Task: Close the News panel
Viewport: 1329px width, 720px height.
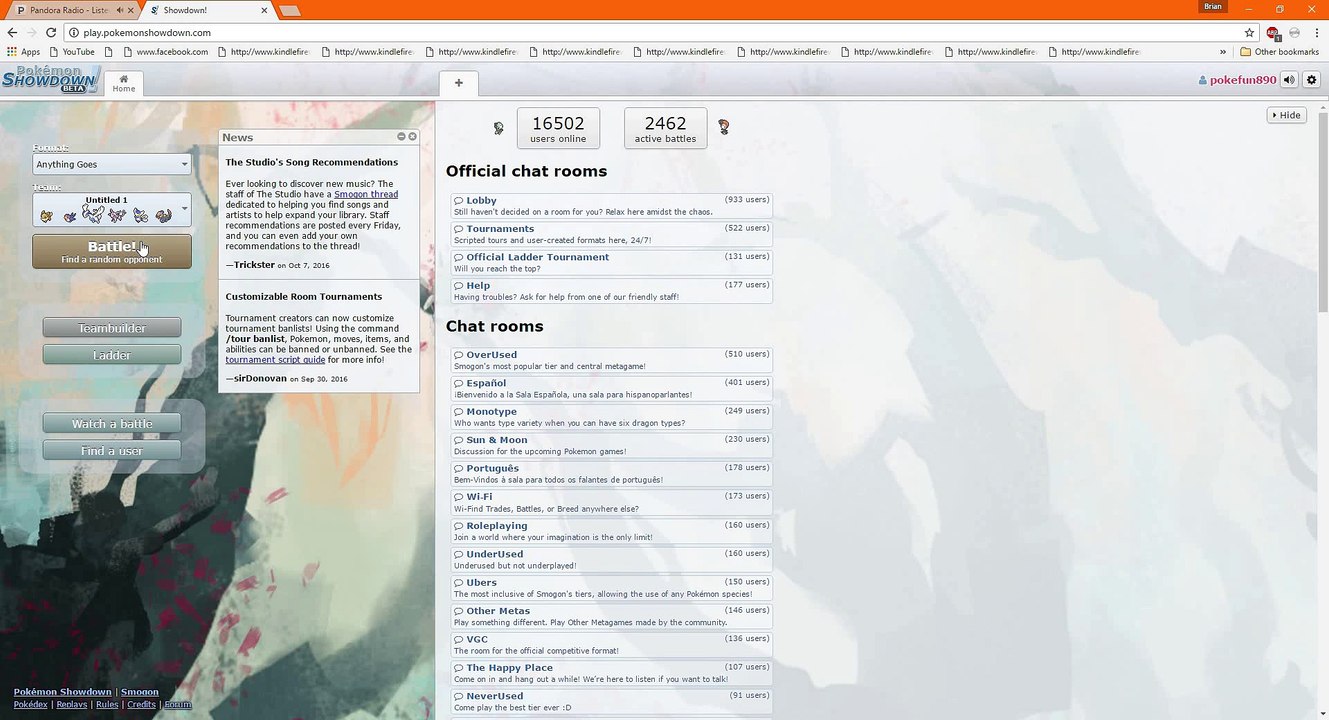Action: click(412, 137)
